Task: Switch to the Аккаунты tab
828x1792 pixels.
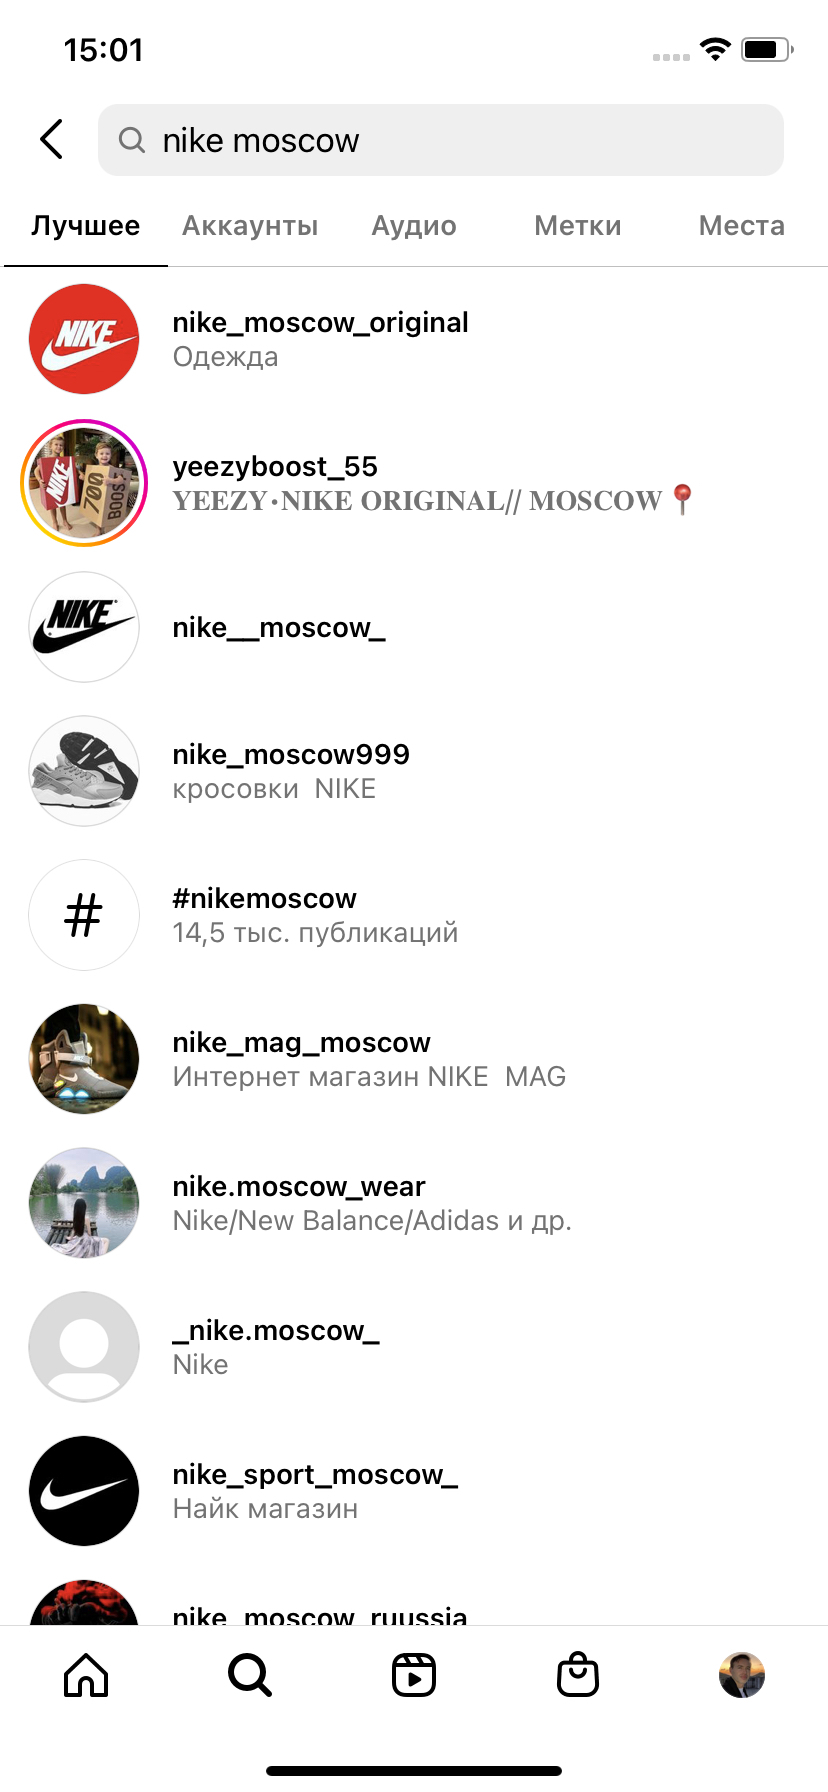Action: (250, 226)
